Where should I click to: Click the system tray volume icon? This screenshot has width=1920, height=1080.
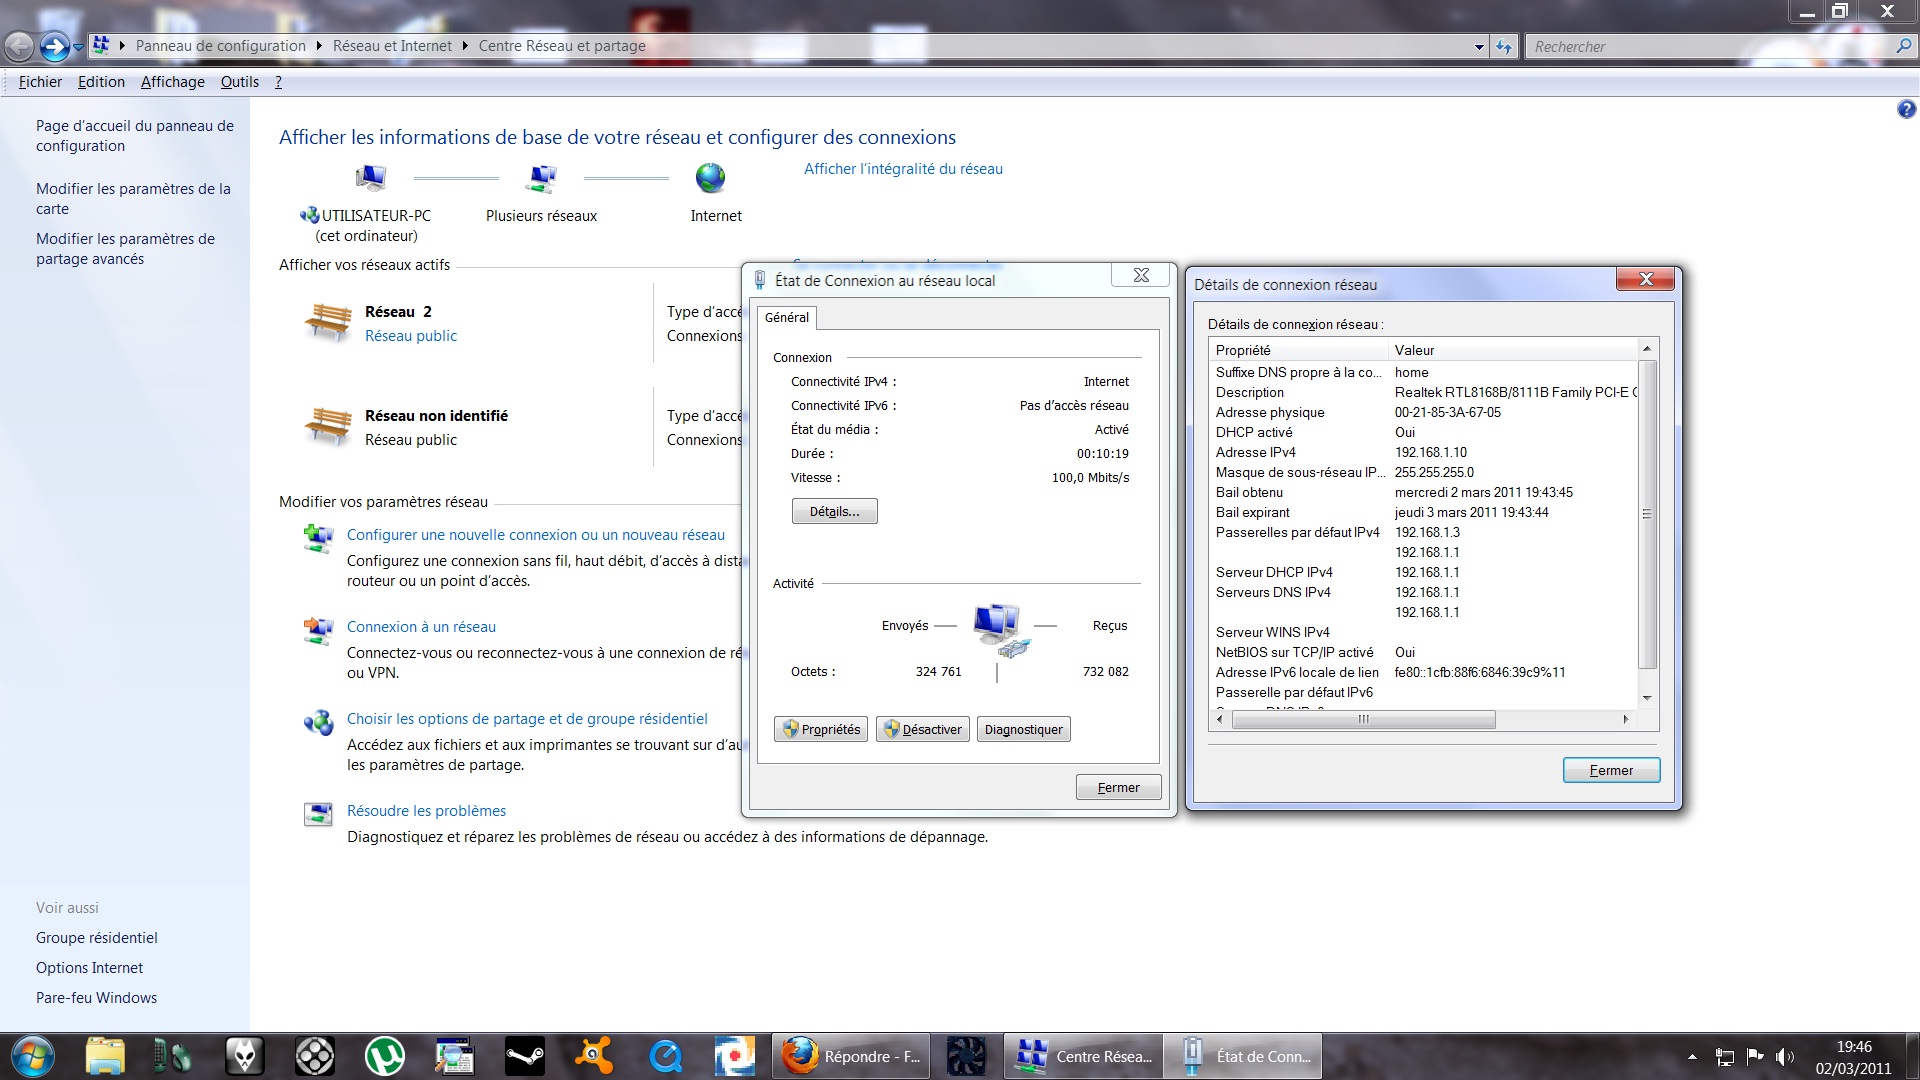tap(1784, 1056)
